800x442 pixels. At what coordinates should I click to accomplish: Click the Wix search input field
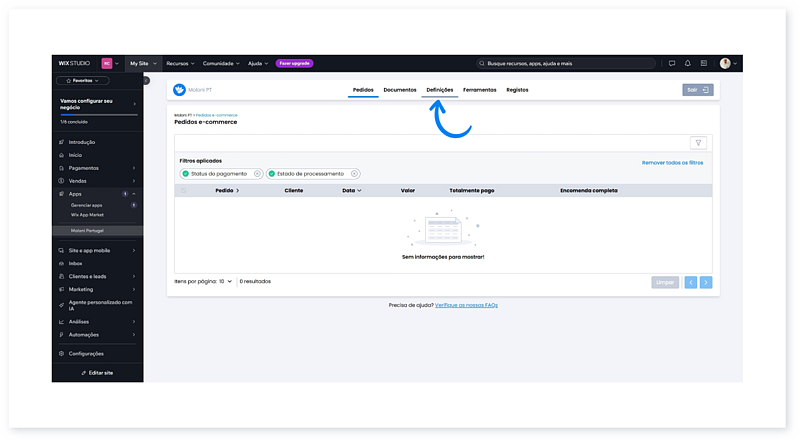click(565, 63)
